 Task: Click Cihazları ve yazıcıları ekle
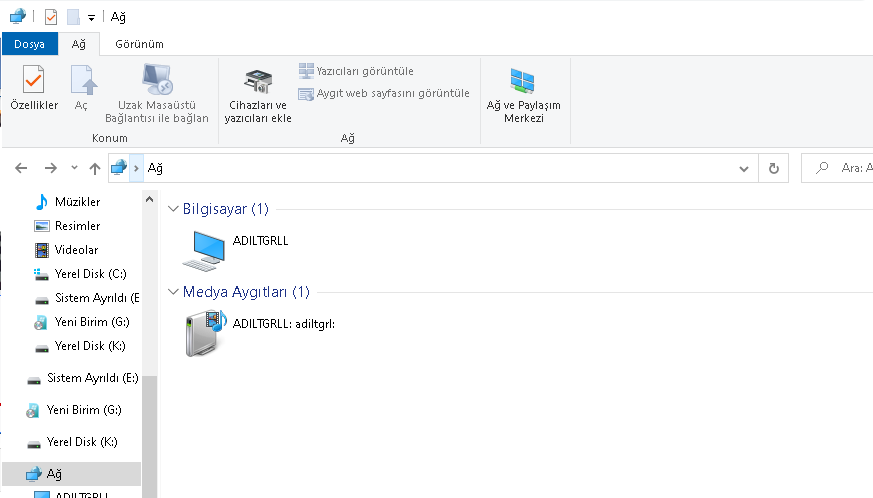pyautogui.click(x=258, y=96)
